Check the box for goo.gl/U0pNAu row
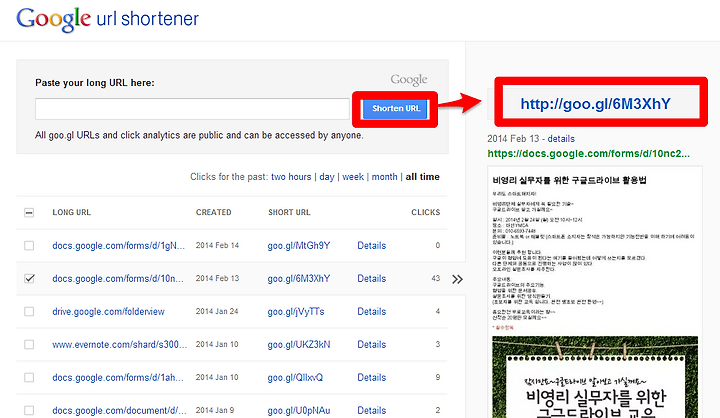Viewport: 720px width, 418px height. coord(29,410)
